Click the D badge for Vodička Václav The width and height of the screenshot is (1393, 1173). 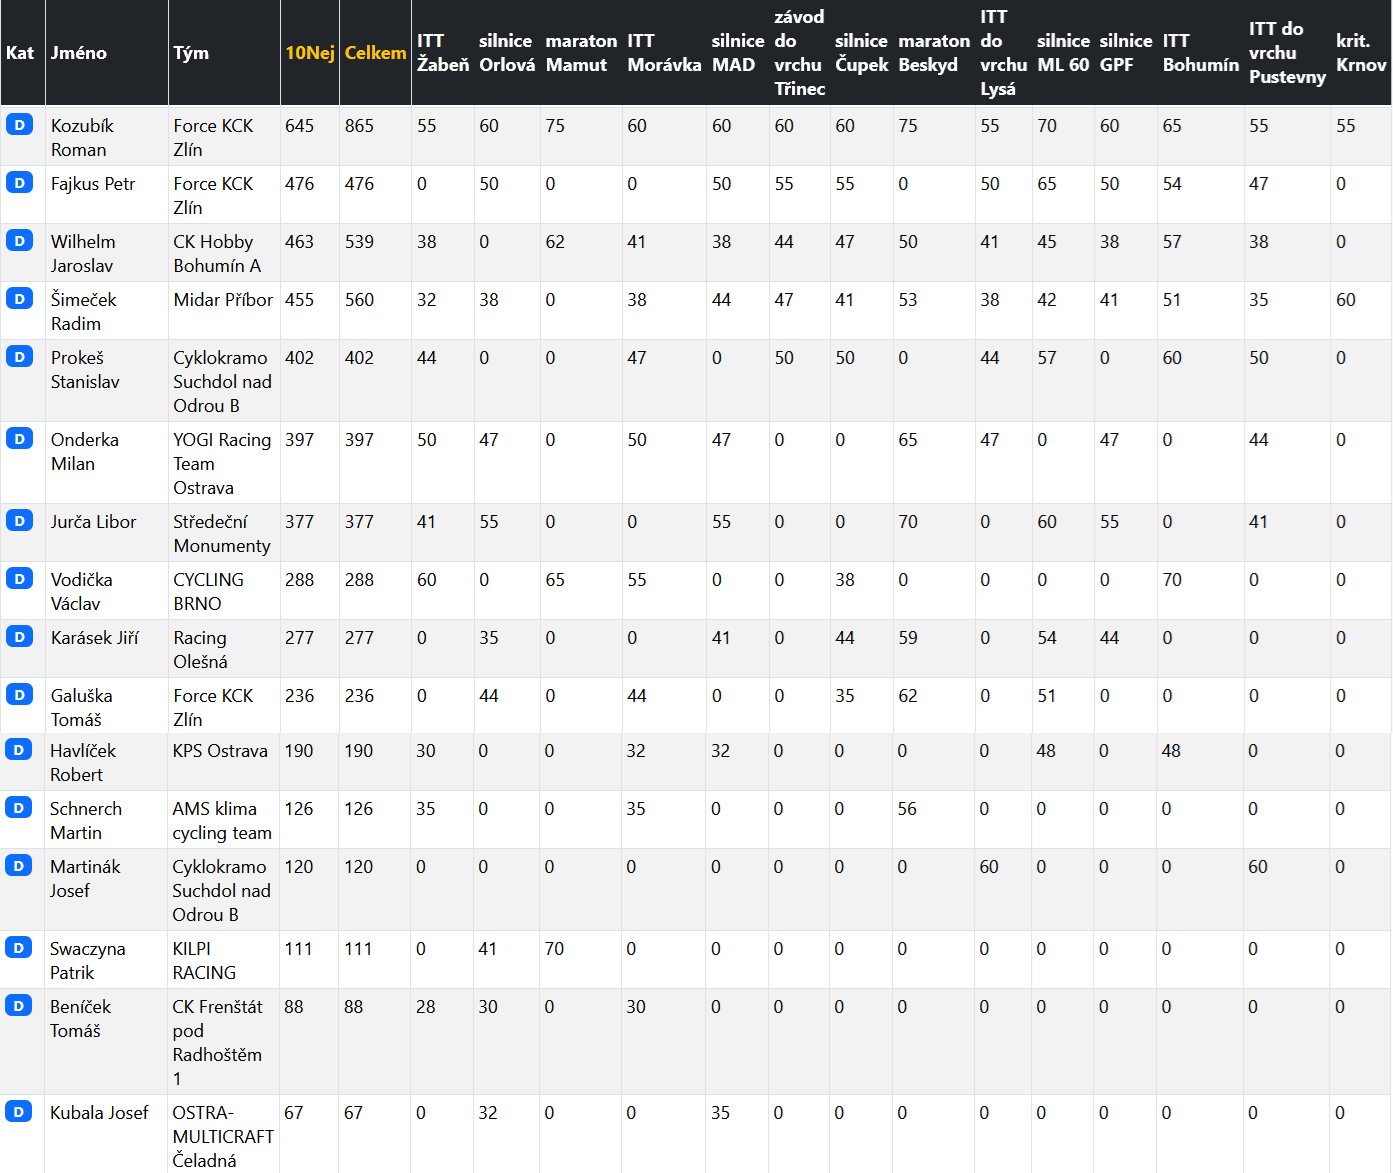[x=19, y=579]
